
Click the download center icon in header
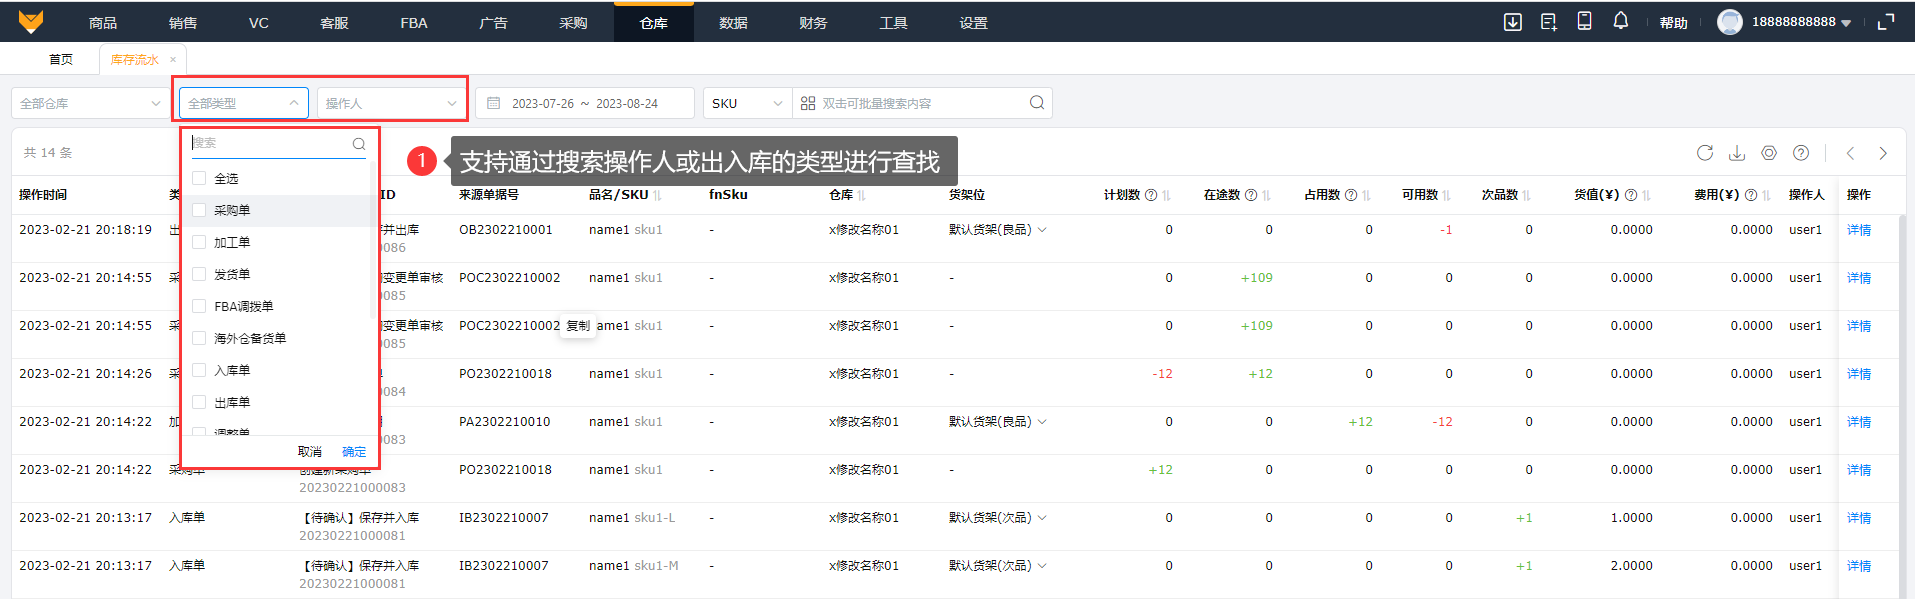(1513, 22)
